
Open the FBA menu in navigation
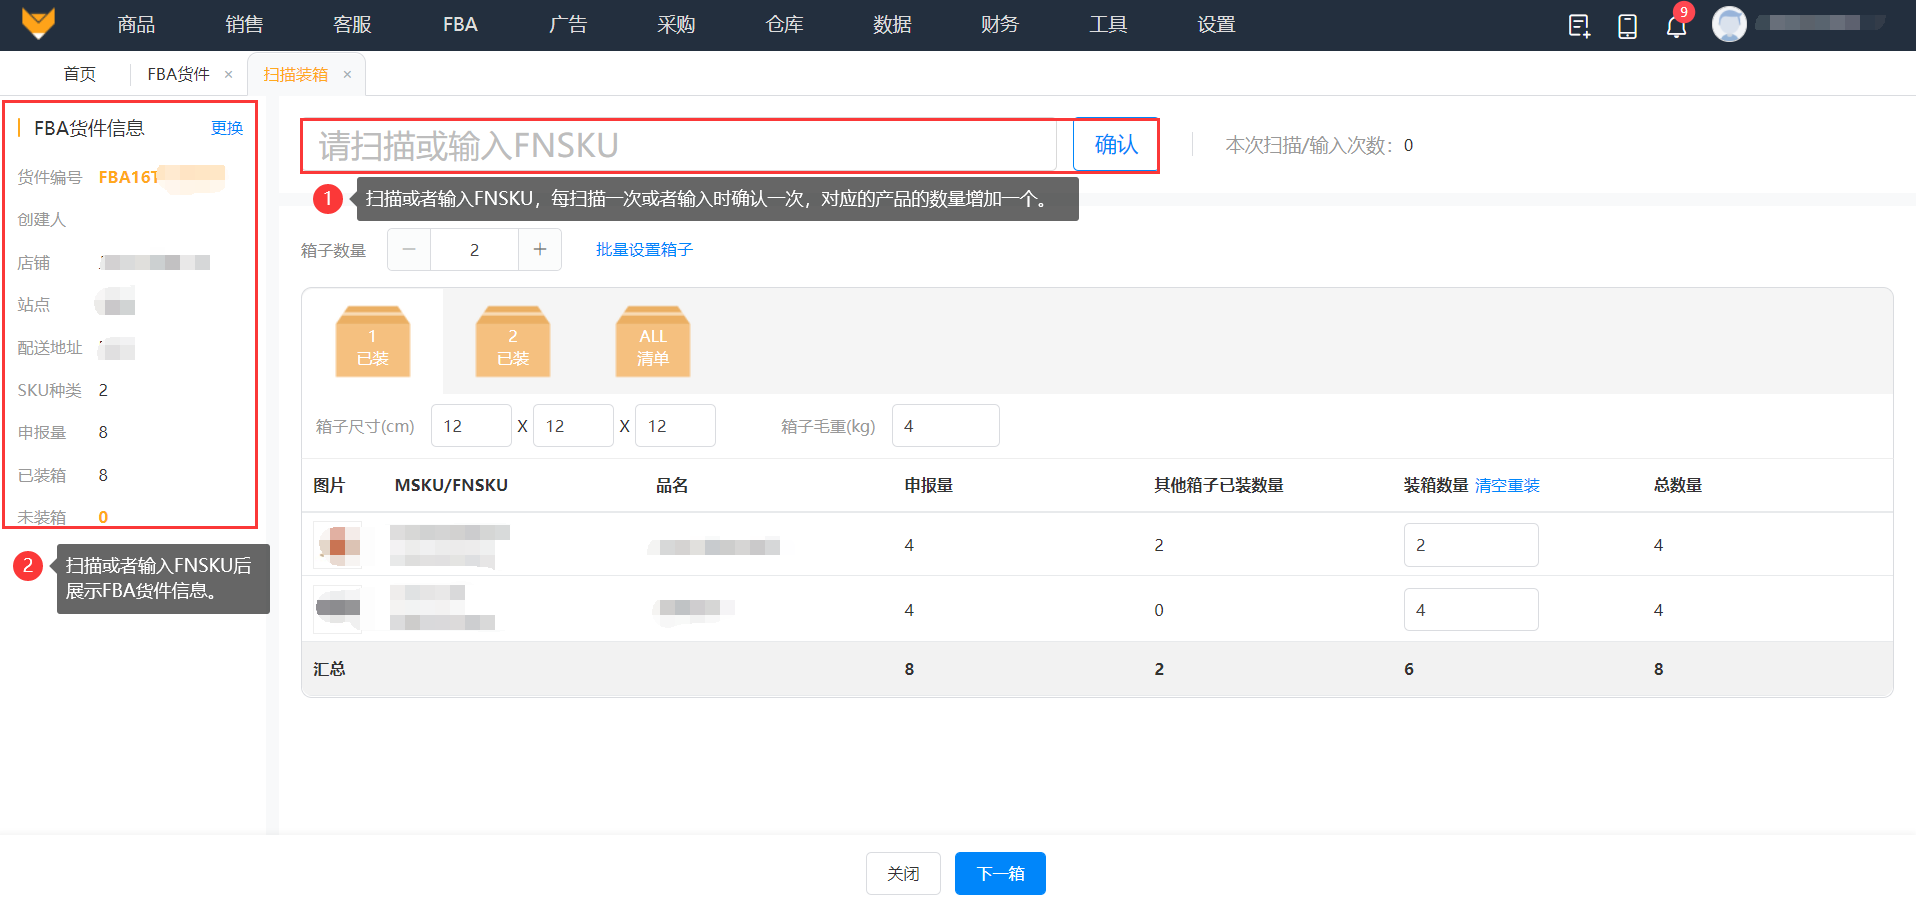click(x=460, y=25)
